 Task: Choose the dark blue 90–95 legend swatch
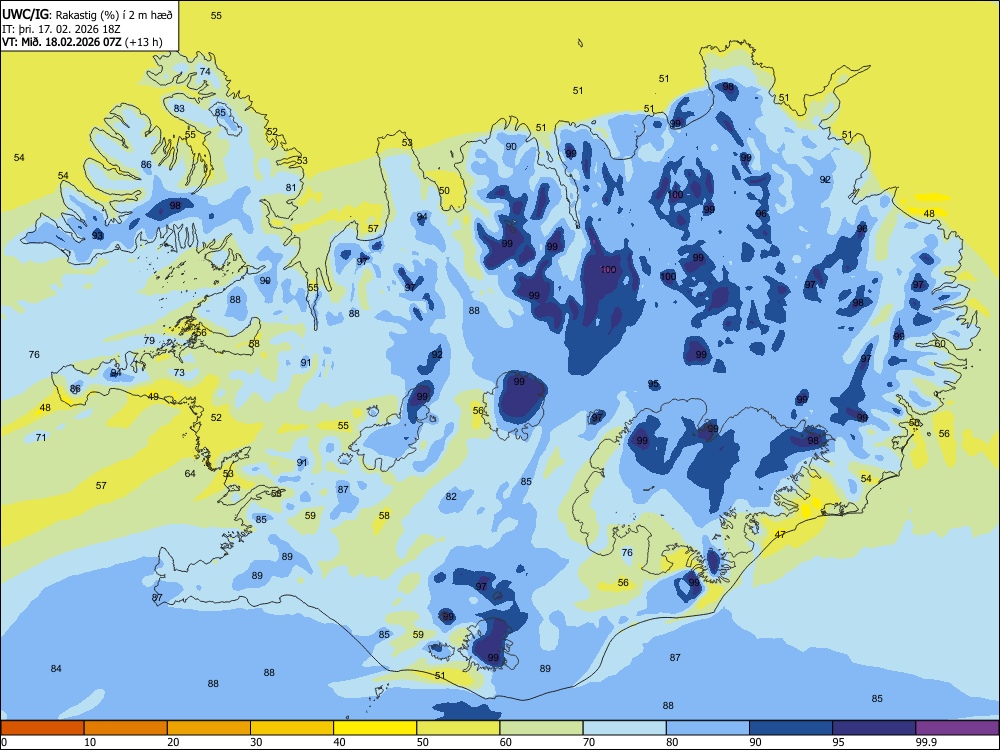pos(791,728)
